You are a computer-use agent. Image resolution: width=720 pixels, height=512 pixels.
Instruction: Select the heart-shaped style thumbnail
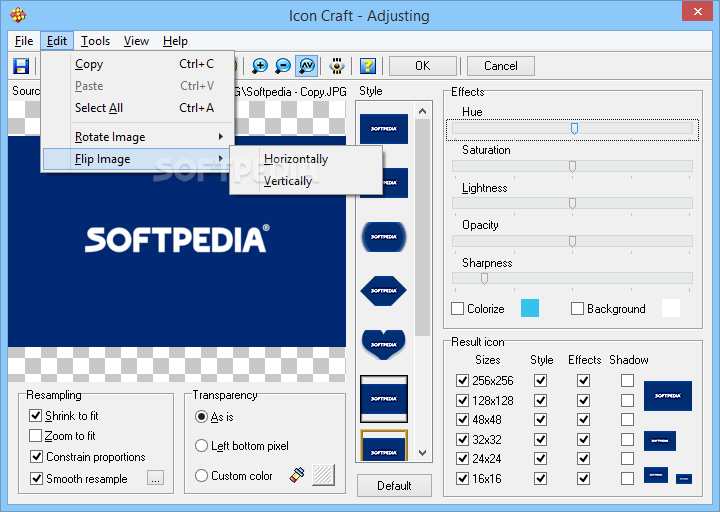click(x=384, y=344)
